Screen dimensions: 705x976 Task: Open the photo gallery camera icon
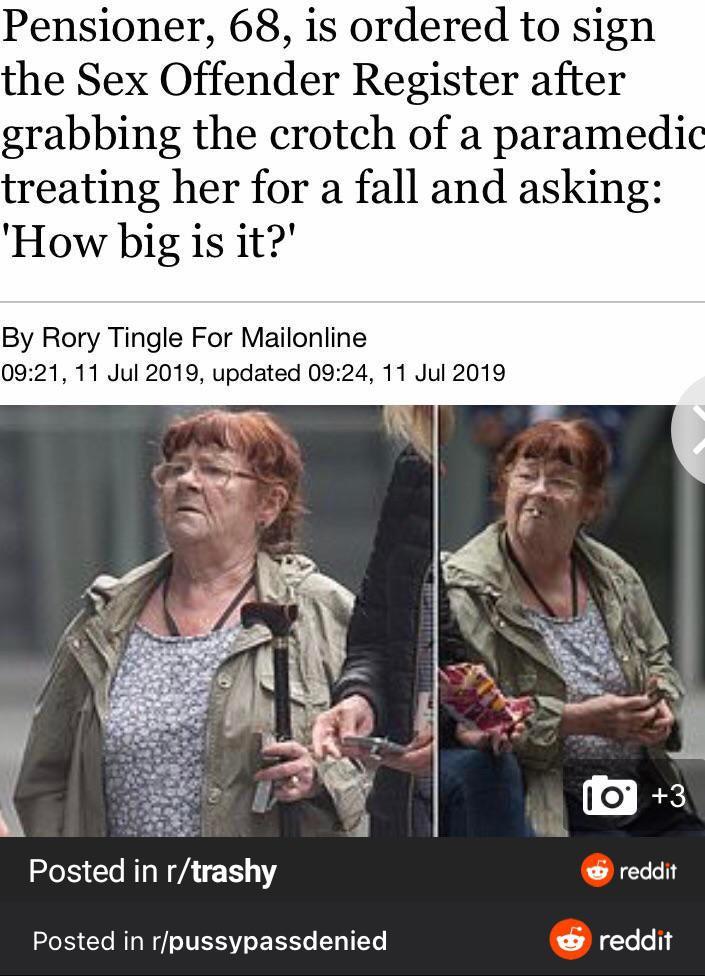click(609, 795)
